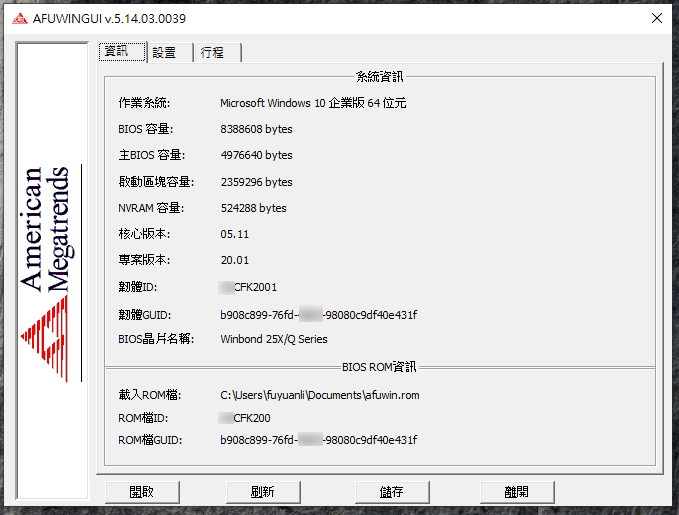Image resolution: width=679 pixels, height=515 pixels.
Task: Click the boot block value 2359296 bytes
Action: click(x=256, y=182)
